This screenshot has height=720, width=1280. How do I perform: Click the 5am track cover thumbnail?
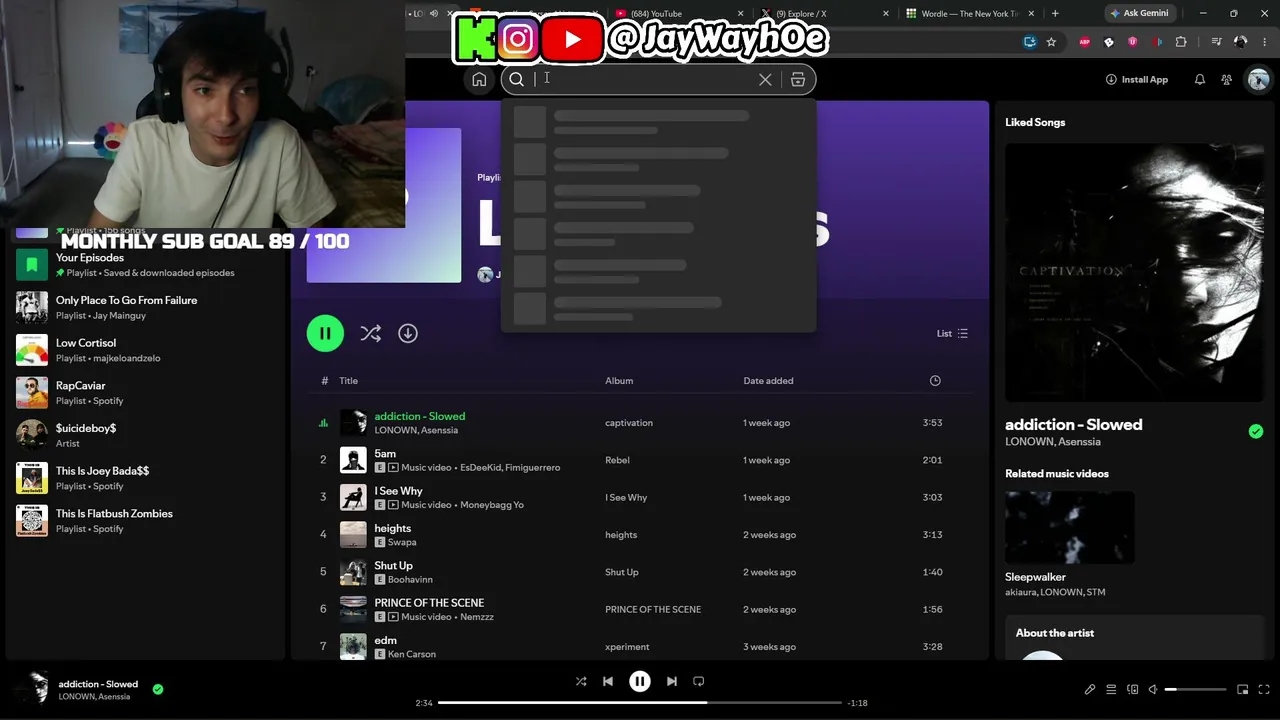(x=353, y=460)
